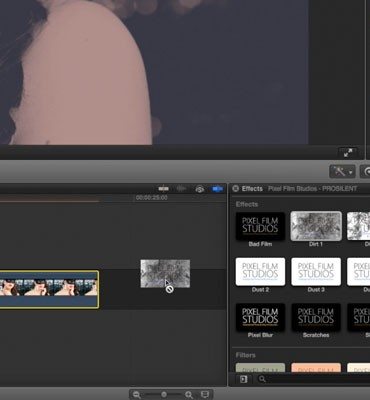Click the video preview in the viewer
The width and height of the screenshot is (370, 400).
click(154, 72)
